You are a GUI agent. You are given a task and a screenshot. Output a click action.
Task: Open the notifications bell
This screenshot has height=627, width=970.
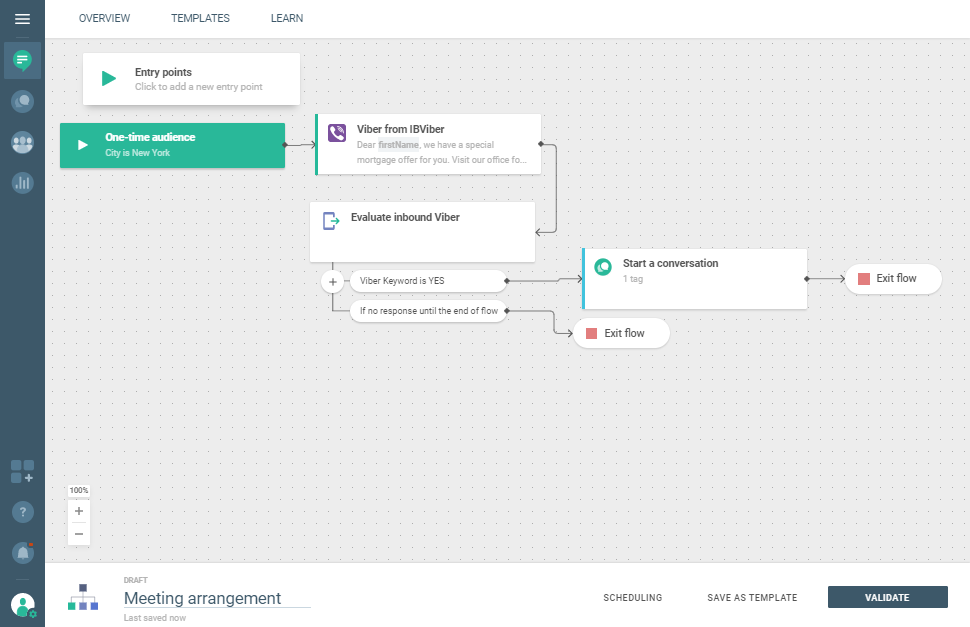click(22, 552)
